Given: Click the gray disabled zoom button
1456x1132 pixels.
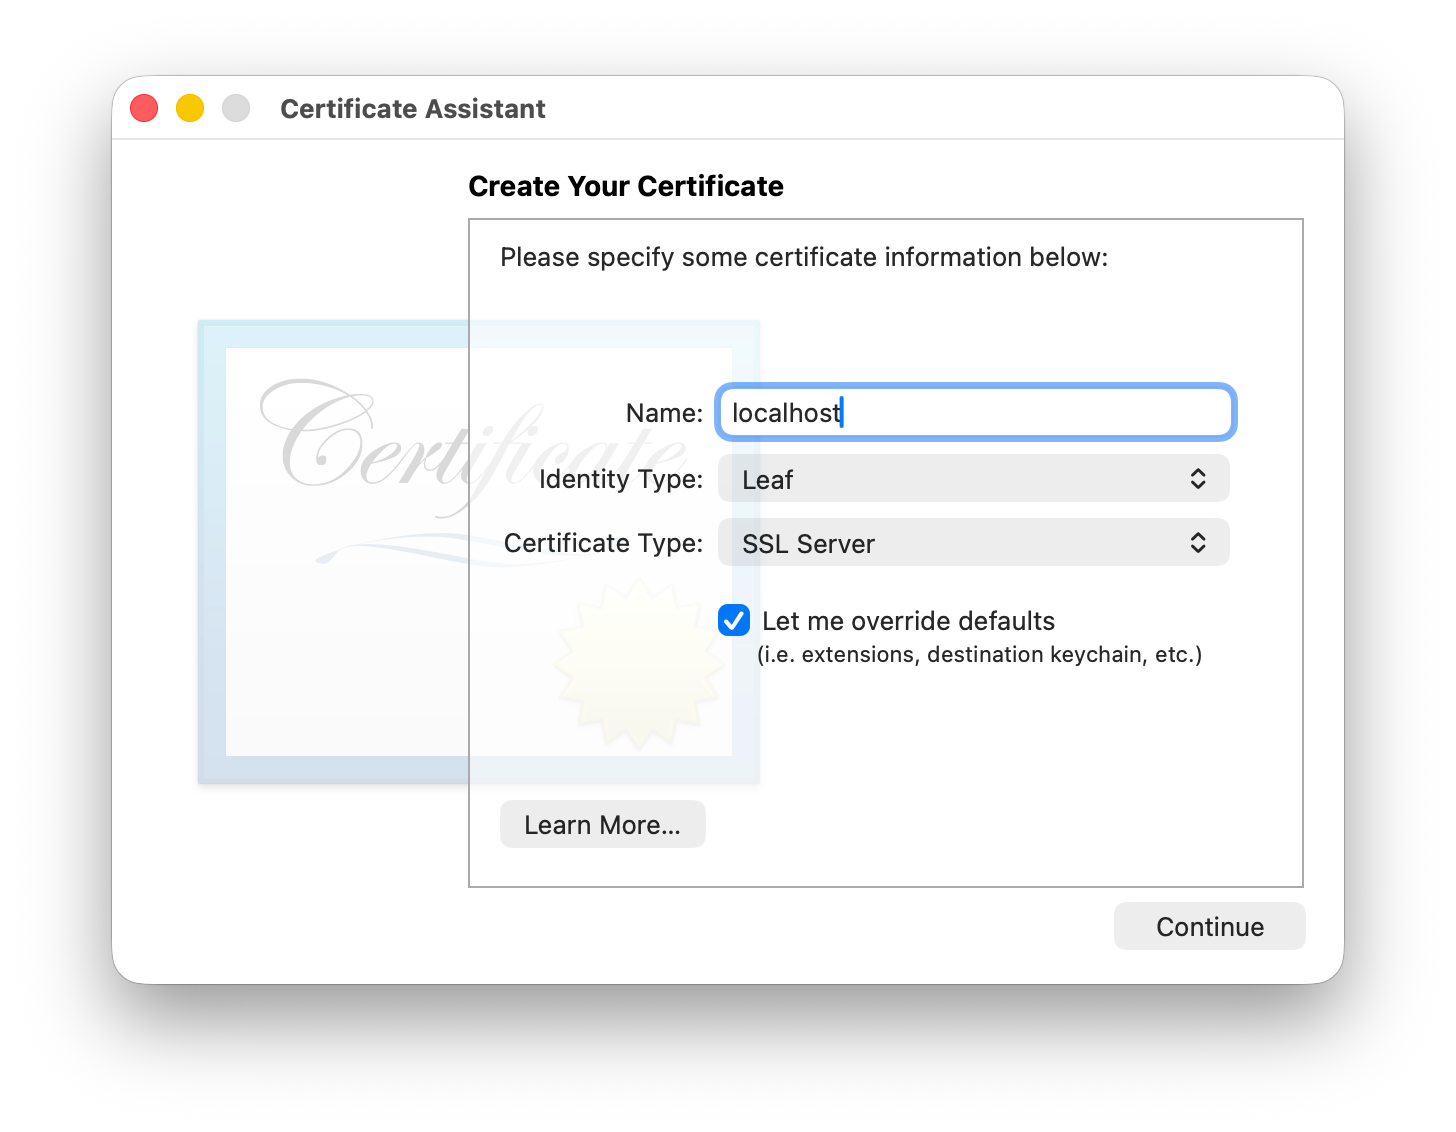Looking at the screenshot, I should [236, 108].
